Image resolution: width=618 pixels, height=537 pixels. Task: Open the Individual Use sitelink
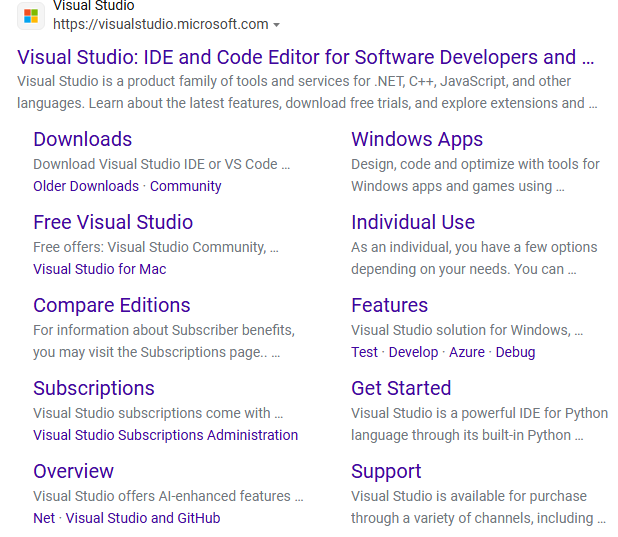coord(413,222)
